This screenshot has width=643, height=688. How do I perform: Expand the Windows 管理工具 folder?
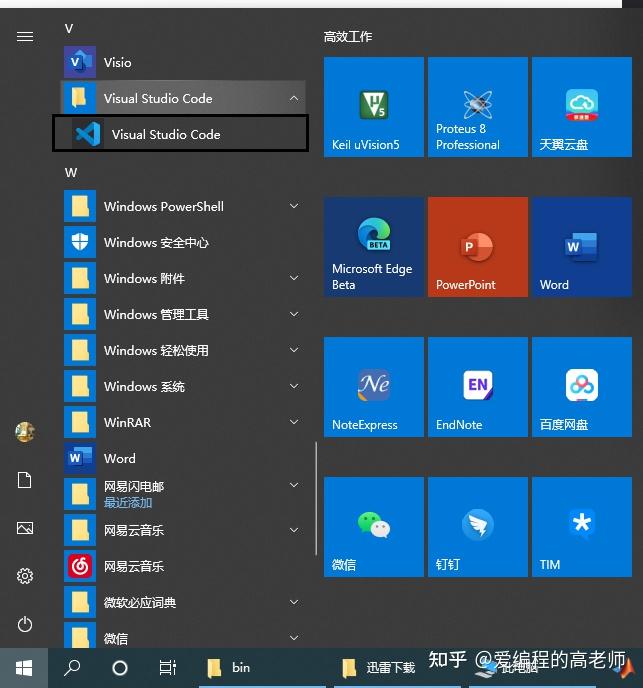pos(294,314)
